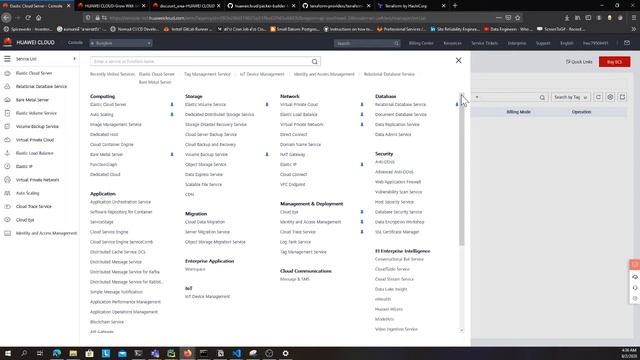Open Elastic Volume Service in left sidebar
The width and height of the screenshot is (640, 360).
coord(36,113)
